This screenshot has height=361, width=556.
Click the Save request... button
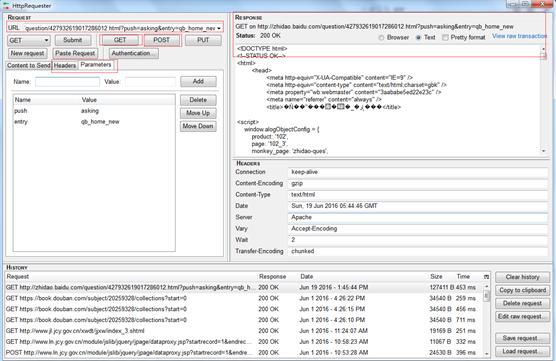coord(523,338)
